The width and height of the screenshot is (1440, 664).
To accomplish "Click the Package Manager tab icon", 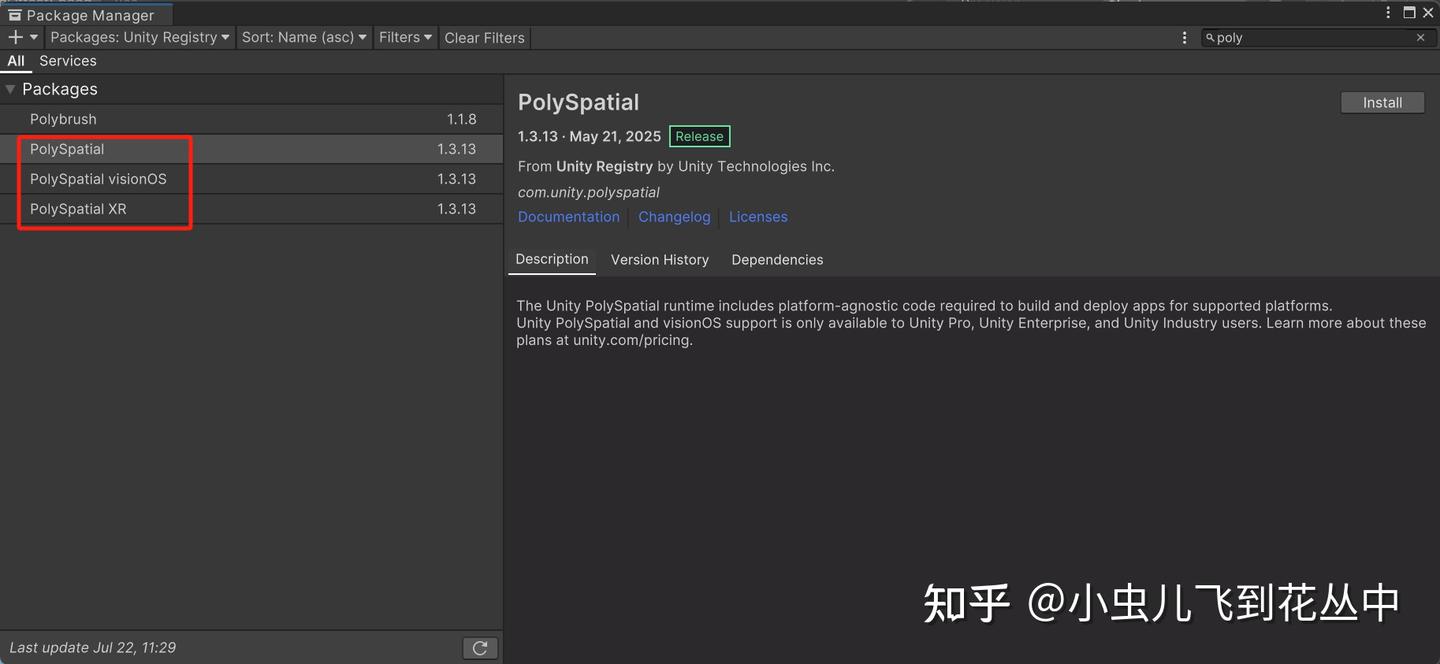I will [x=15, y=15].
